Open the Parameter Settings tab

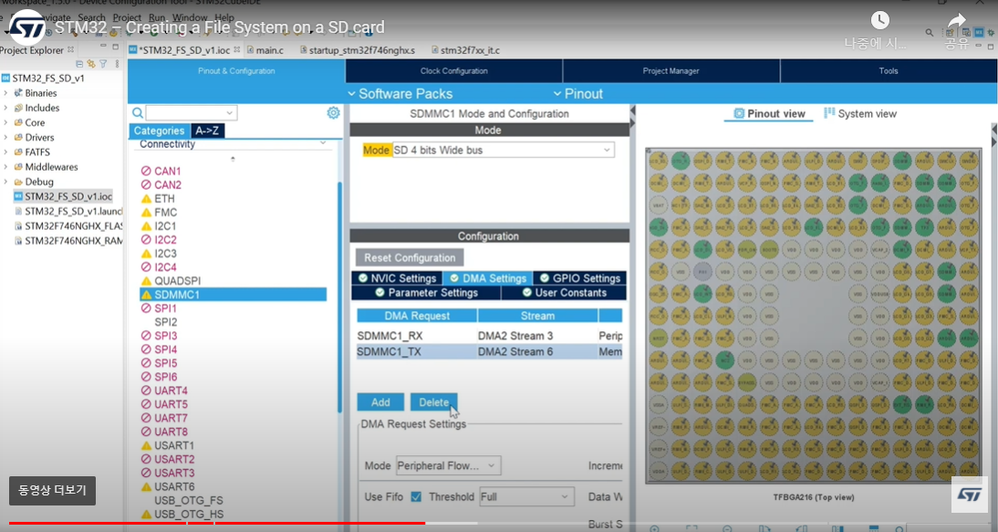426,293
